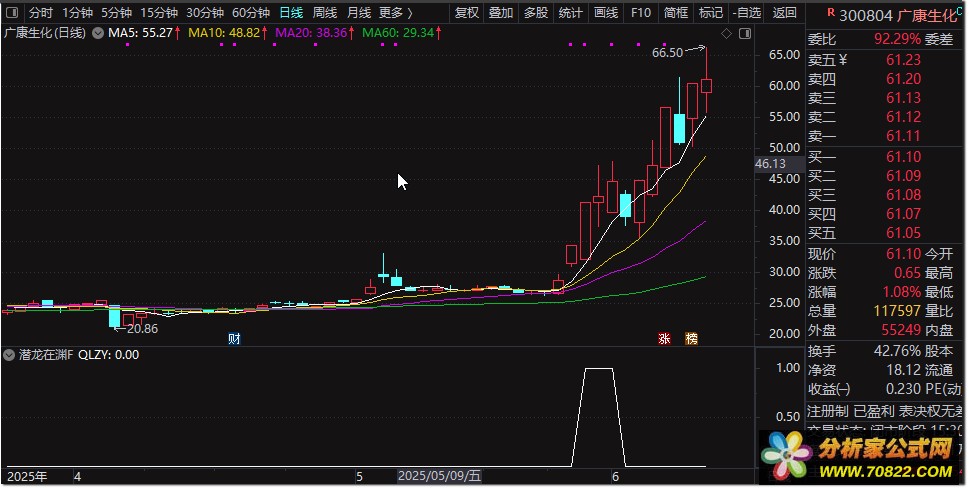Click the 卖五 price 61.23
969x488 pixels.
coord(903,60)
